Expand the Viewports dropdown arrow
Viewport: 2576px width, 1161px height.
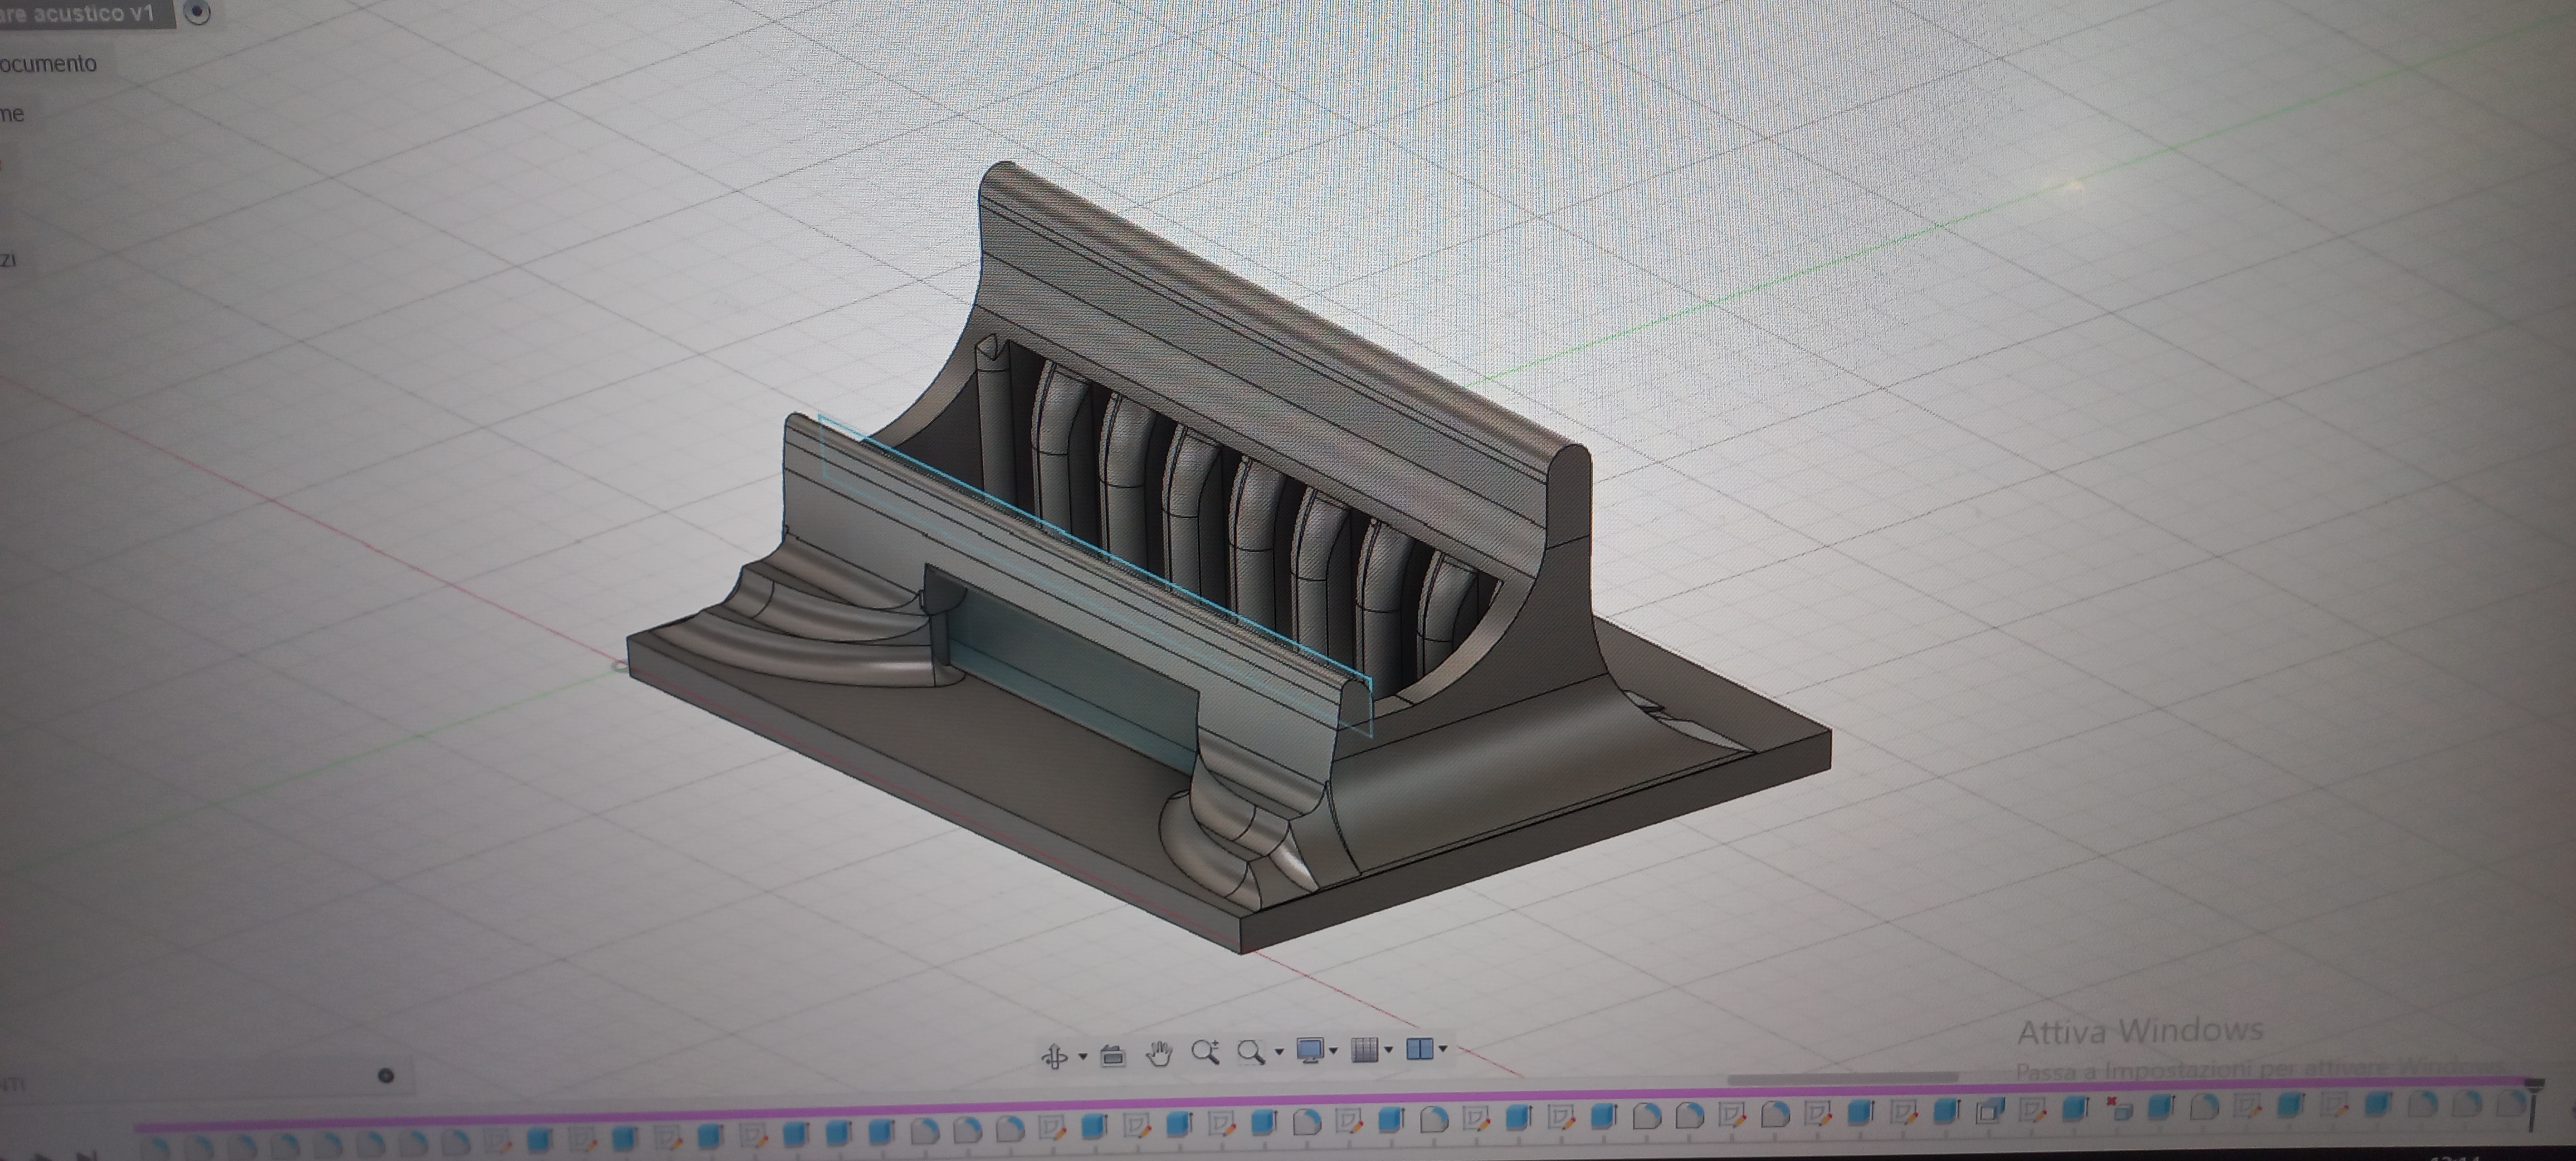[x=1443, y=1049]
